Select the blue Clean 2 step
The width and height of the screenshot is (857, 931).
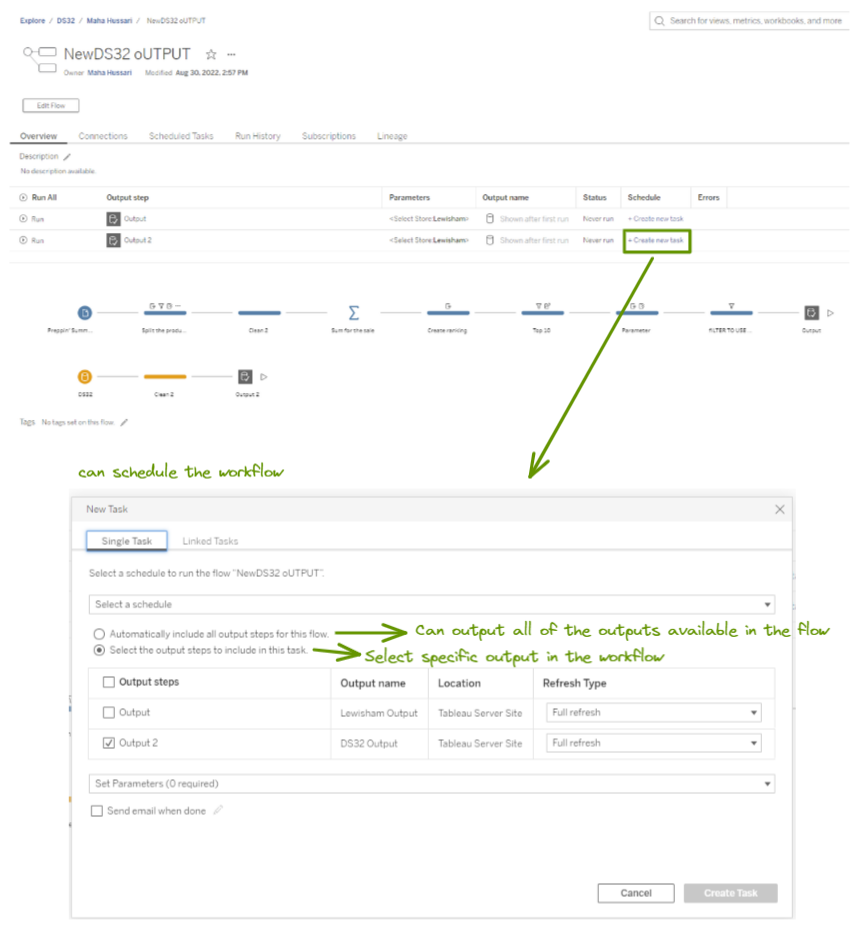click(259, 313)
